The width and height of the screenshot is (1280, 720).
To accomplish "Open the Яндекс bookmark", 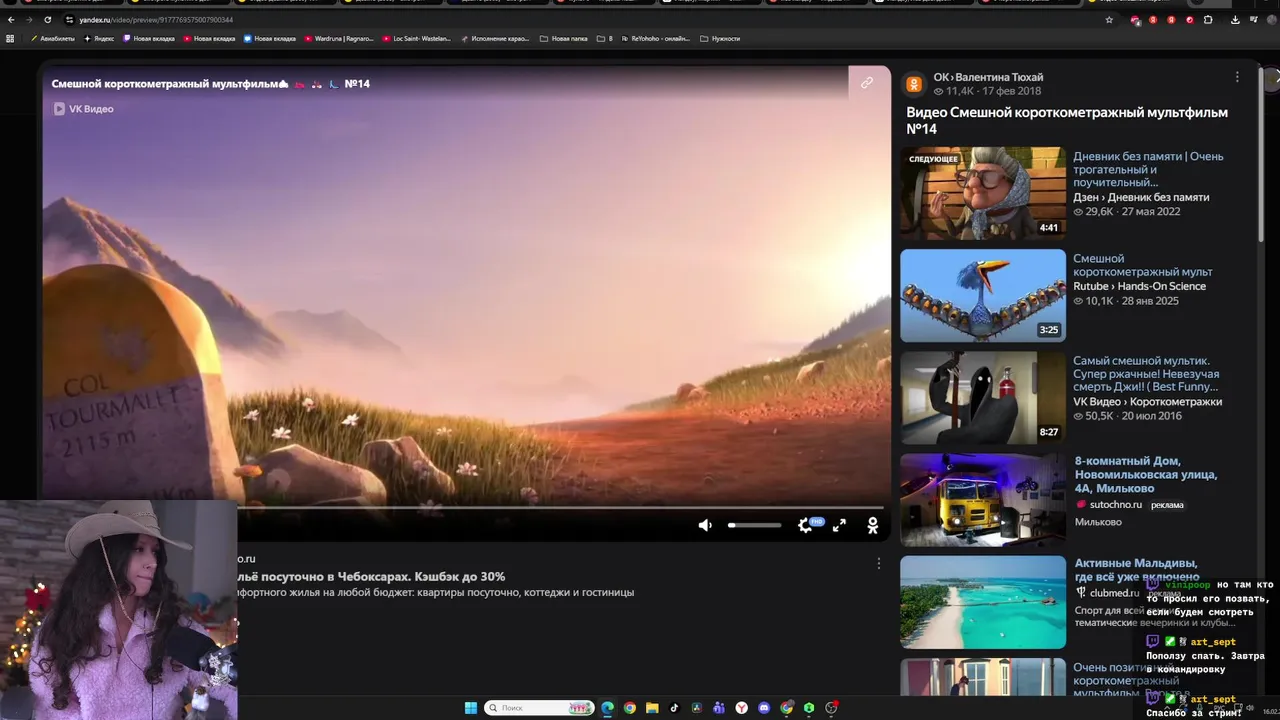I will tap(99, 39).
